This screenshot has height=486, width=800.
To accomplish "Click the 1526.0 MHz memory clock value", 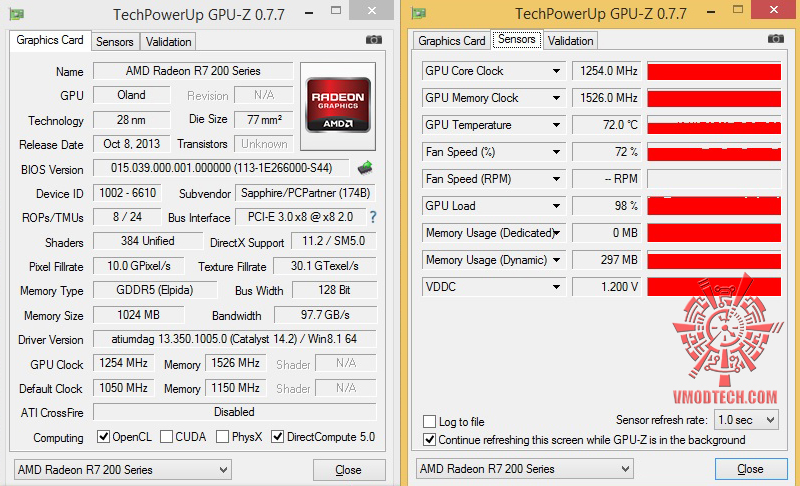I will pos(606,98).
